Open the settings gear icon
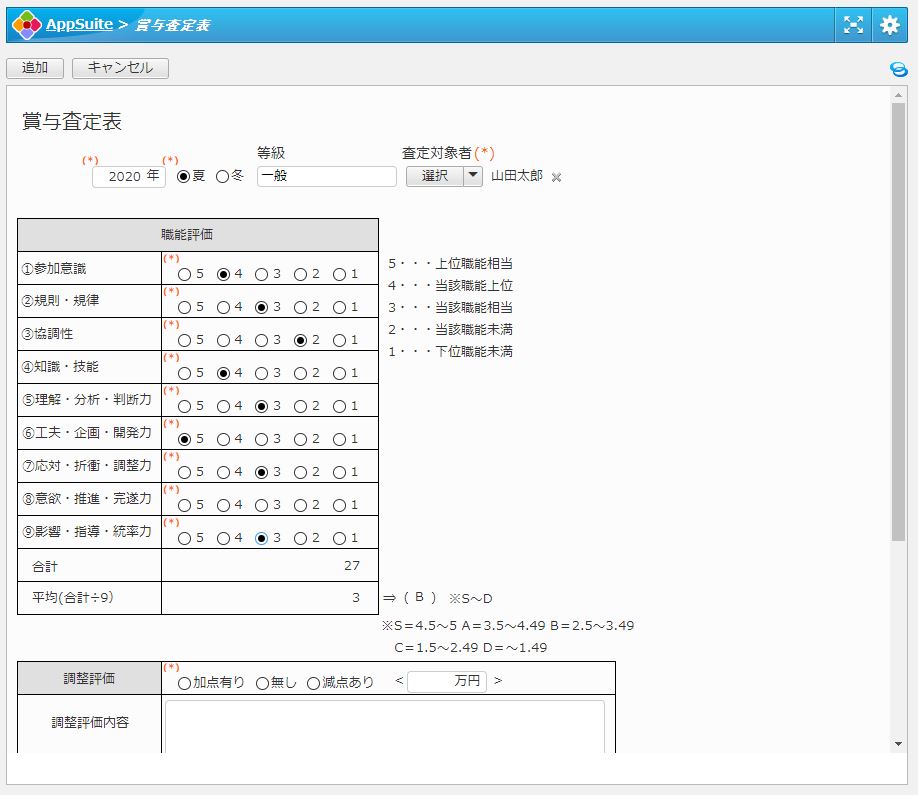 click(889, 25)
